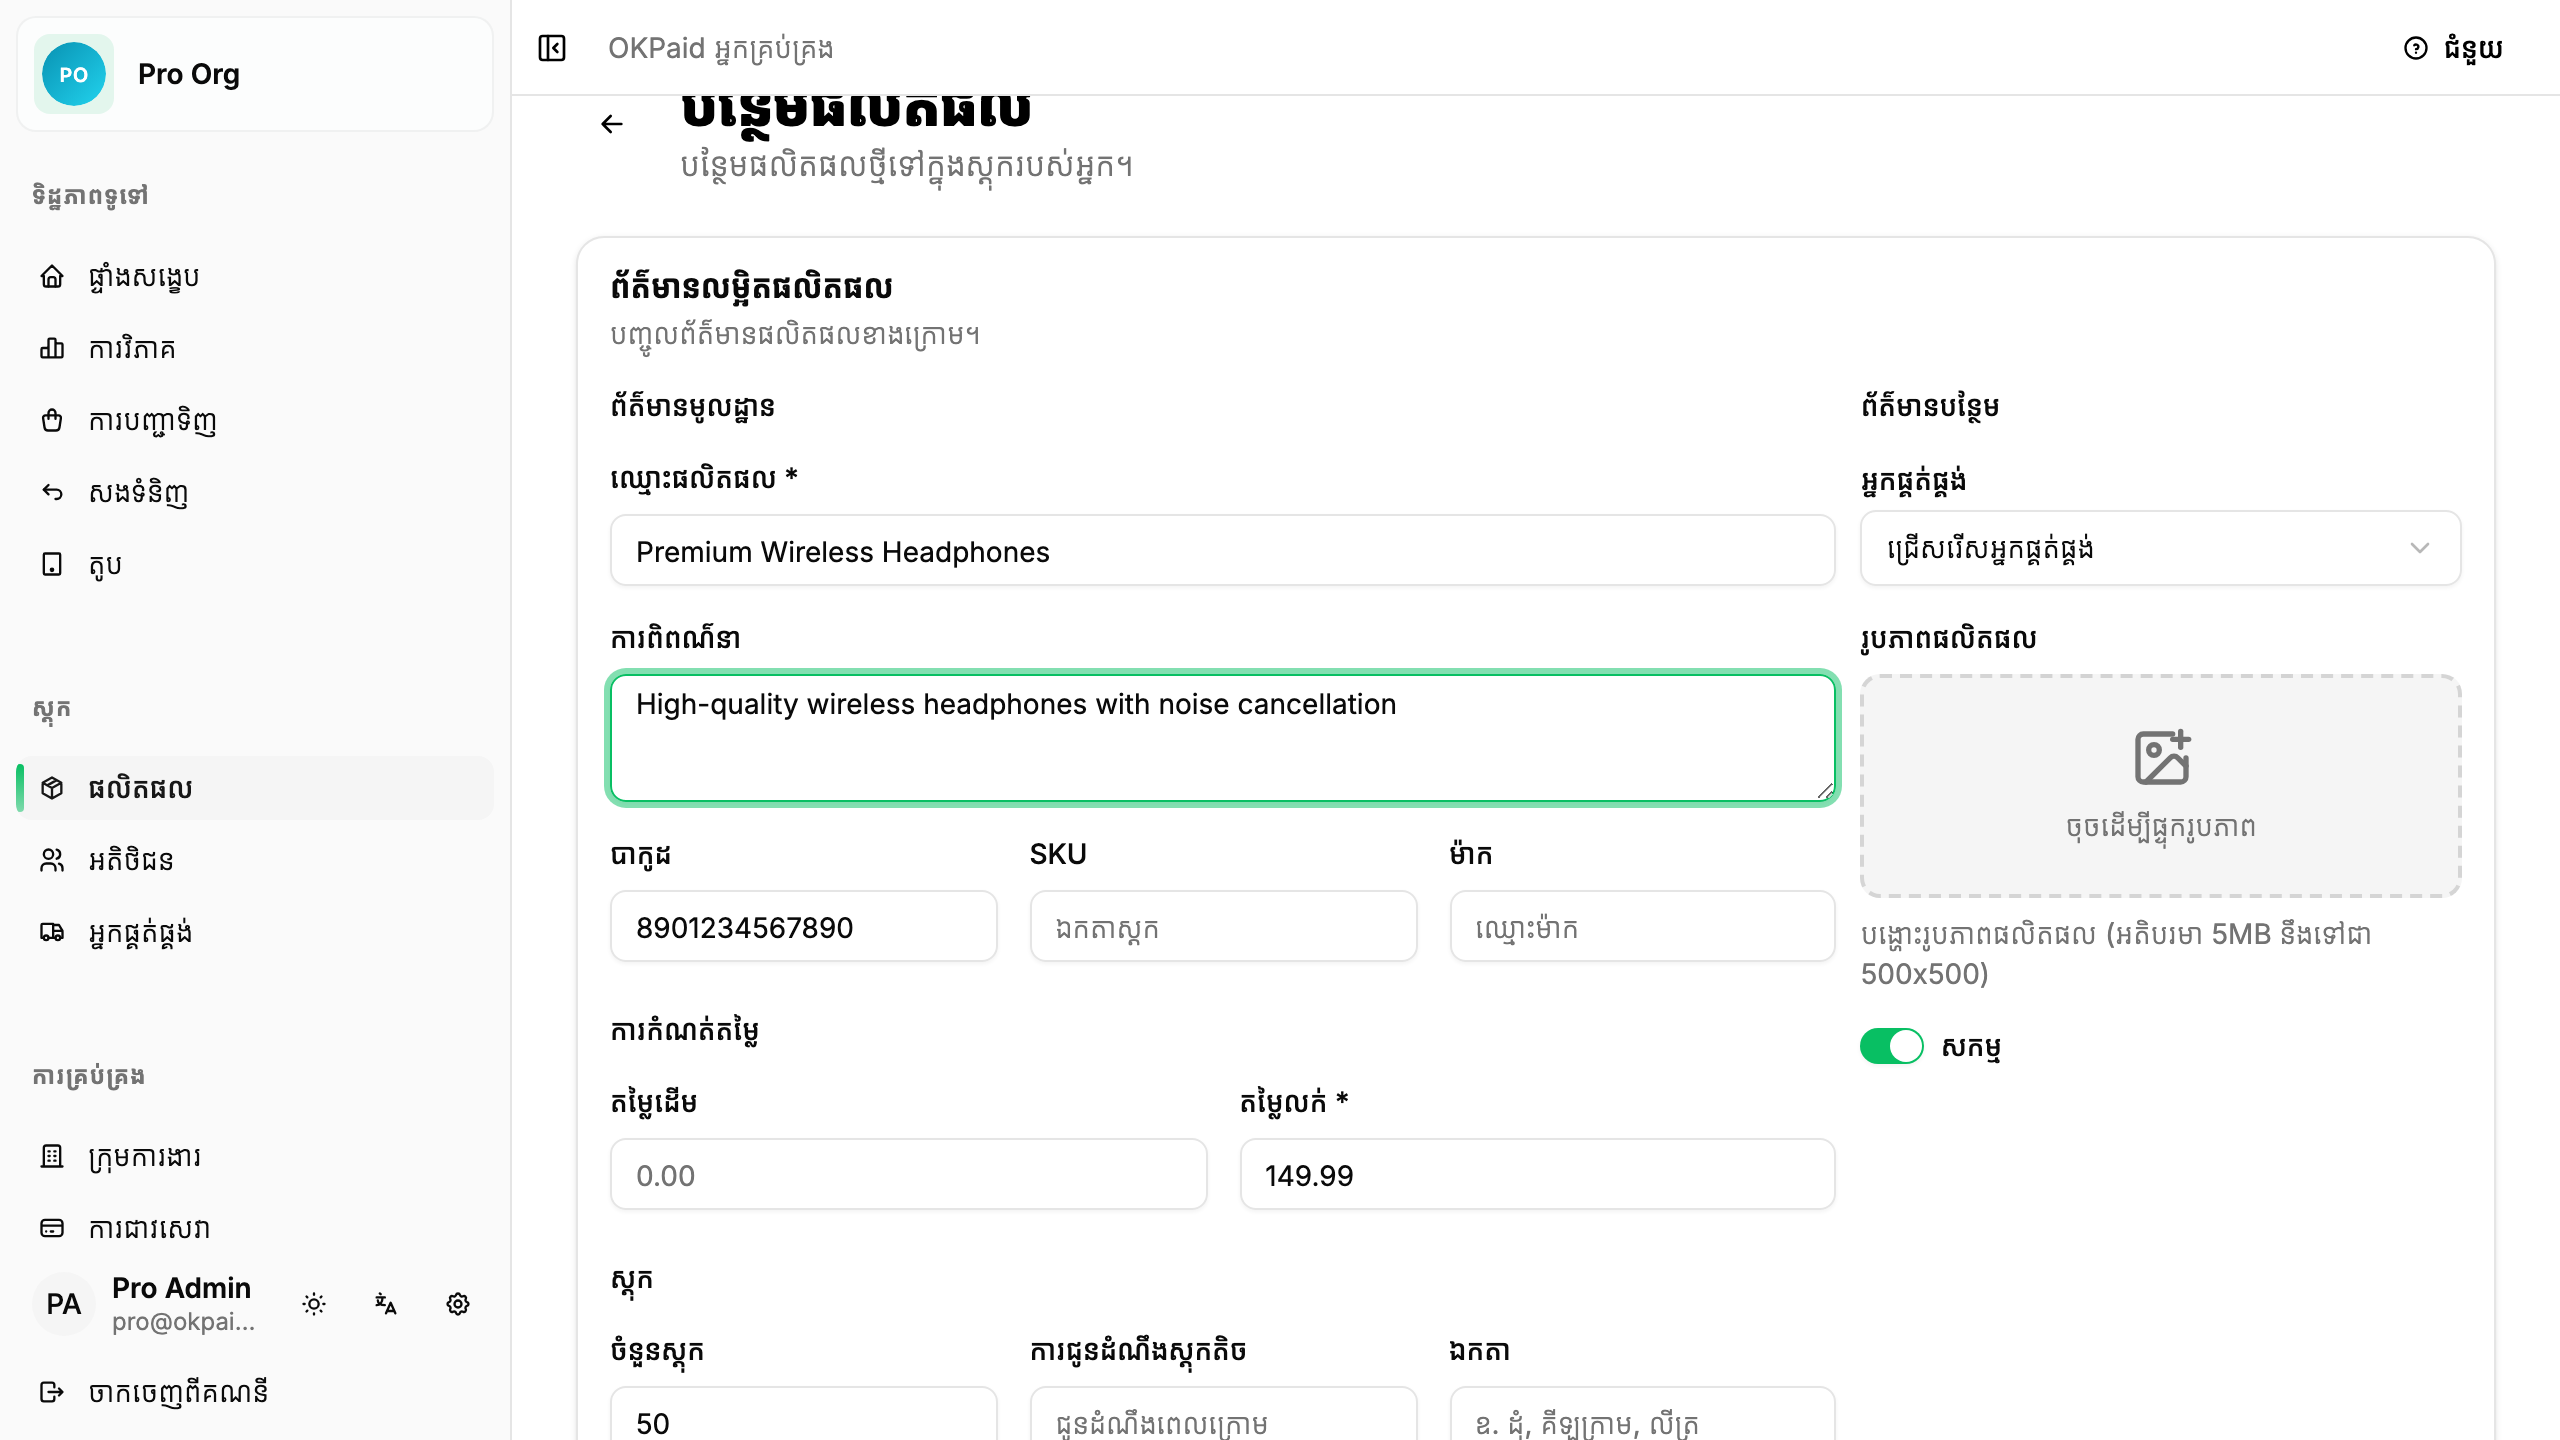Click the barcode field 8901234567890
Screen dimensions: 2560x1440
[804, 927]
